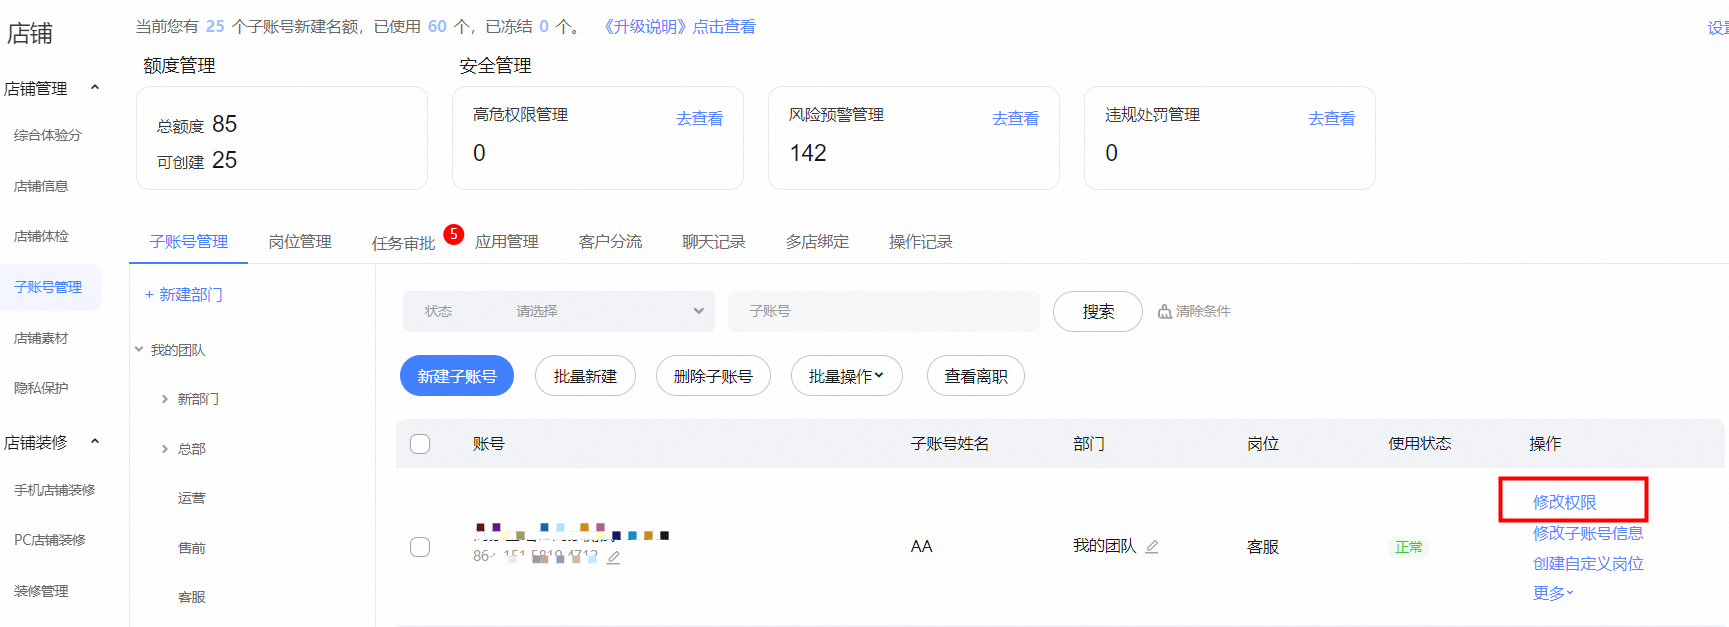This screenshot has width=1729, height=627.
Task: Click the 查看离职 button
Action: coord(976,376)
